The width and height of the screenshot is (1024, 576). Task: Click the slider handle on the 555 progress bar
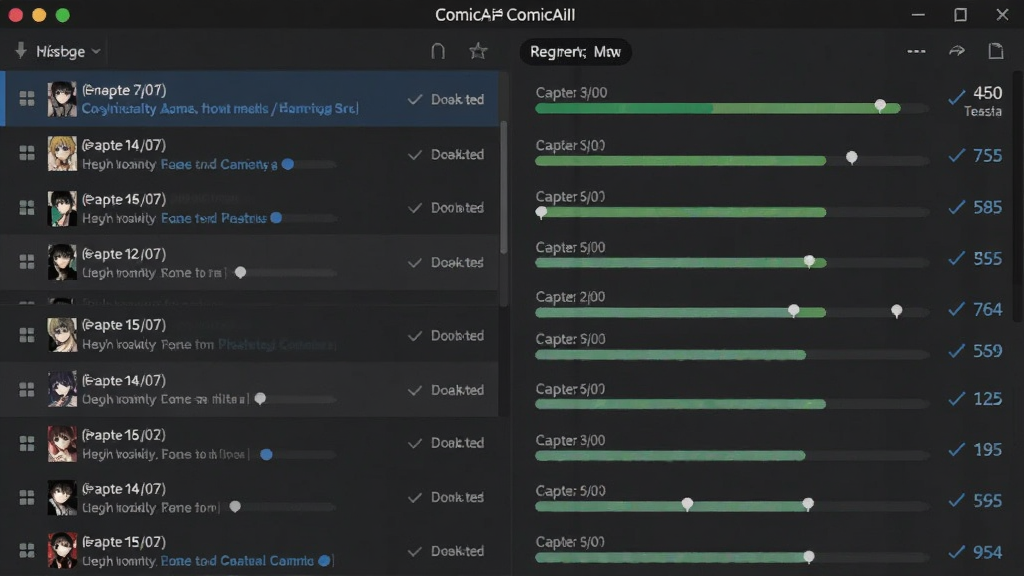point(809,261)
